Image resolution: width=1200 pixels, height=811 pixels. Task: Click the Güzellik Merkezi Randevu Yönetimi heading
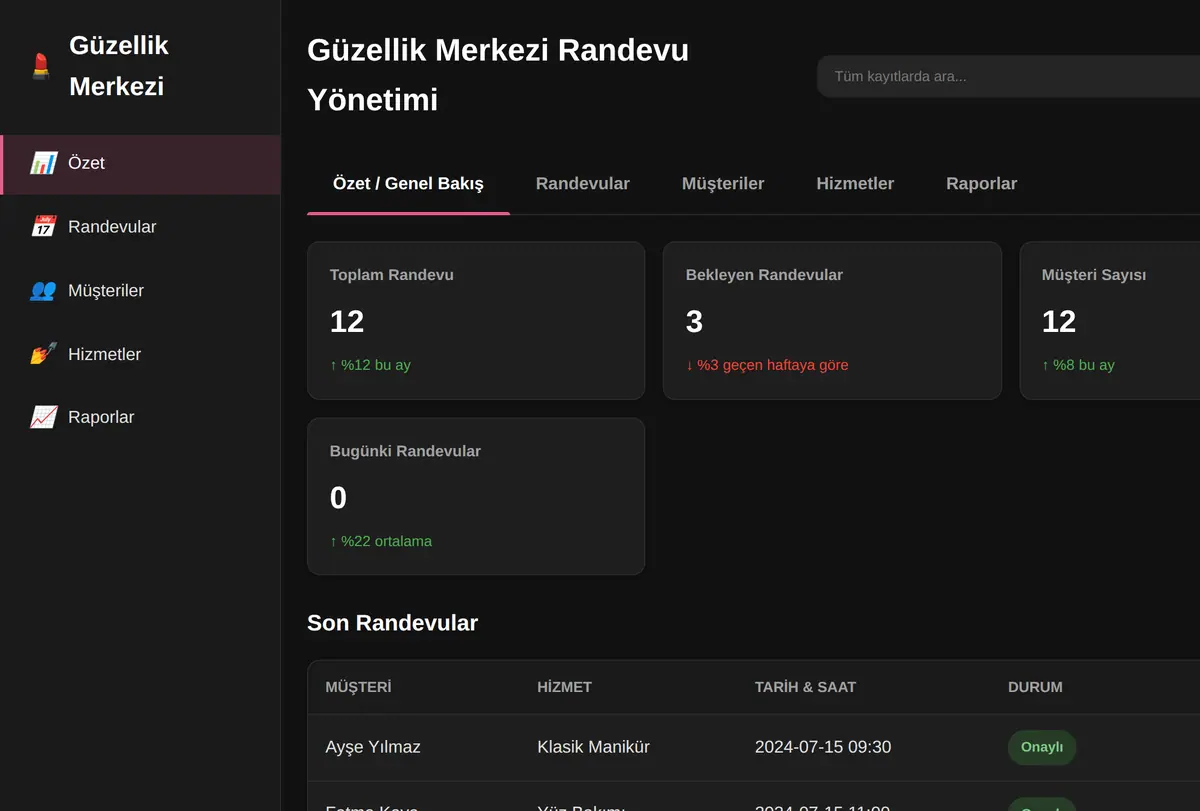[498, 75]
